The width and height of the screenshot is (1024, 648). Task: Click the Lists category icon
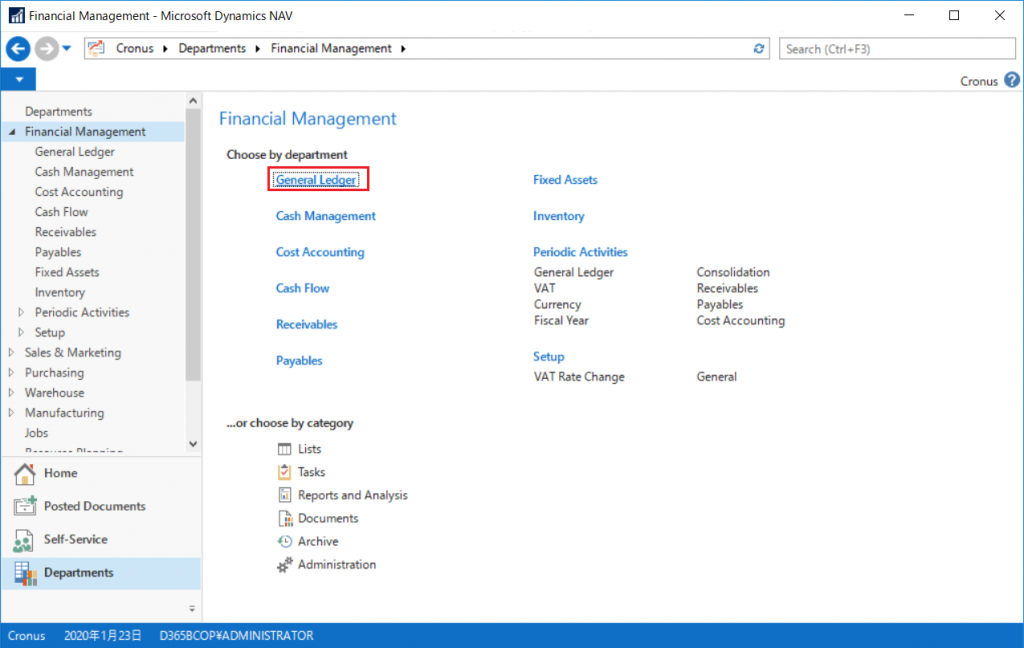[284, 450]
